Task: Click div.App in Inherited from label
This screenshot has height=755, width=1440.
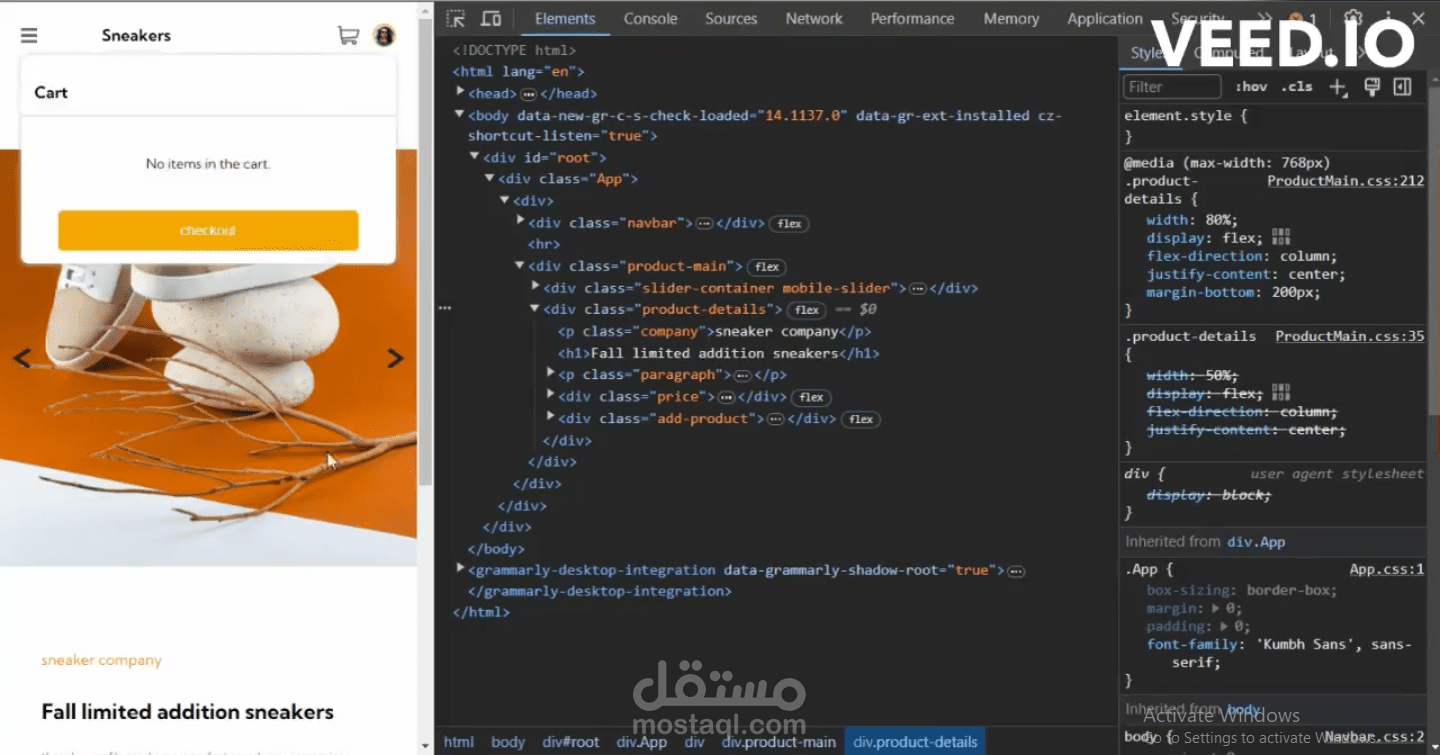Action: [1256, 542]
